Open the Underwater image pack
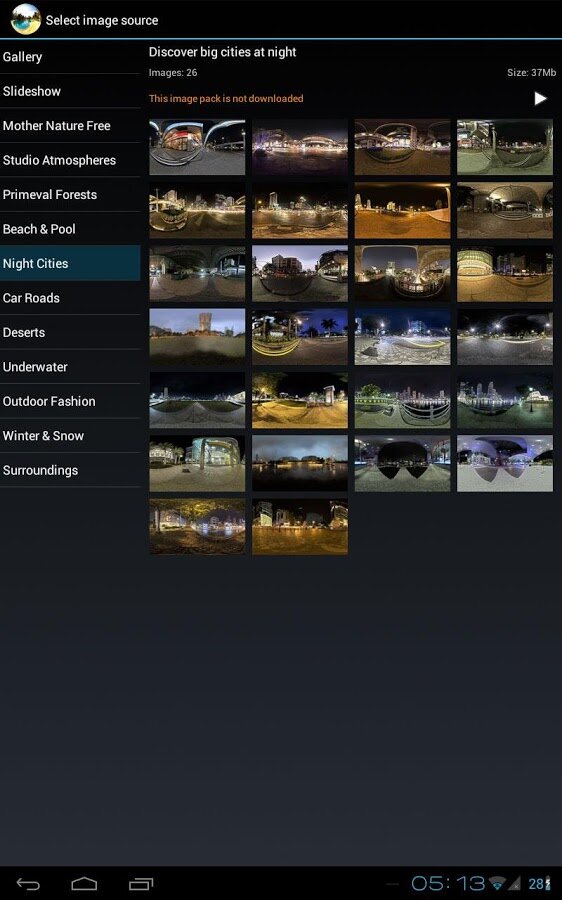The image size is (562, 900). click(x=70, y=366)
